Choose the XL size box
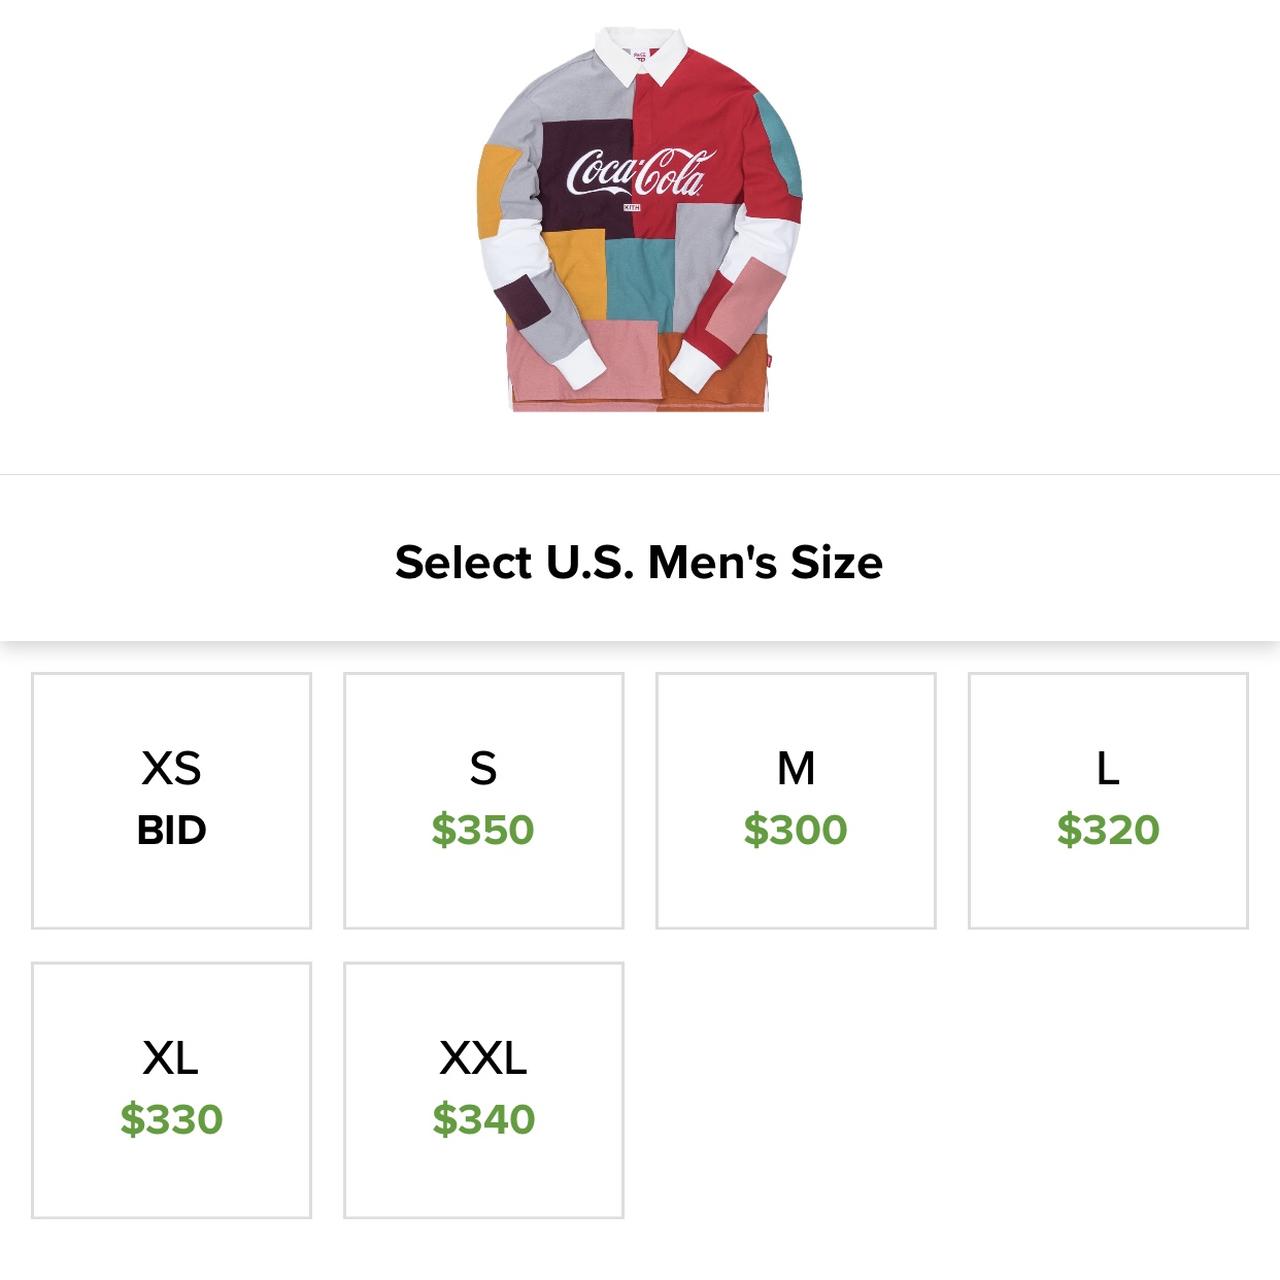The width and height of the screenshot is (1280, 1280). 171,1090
